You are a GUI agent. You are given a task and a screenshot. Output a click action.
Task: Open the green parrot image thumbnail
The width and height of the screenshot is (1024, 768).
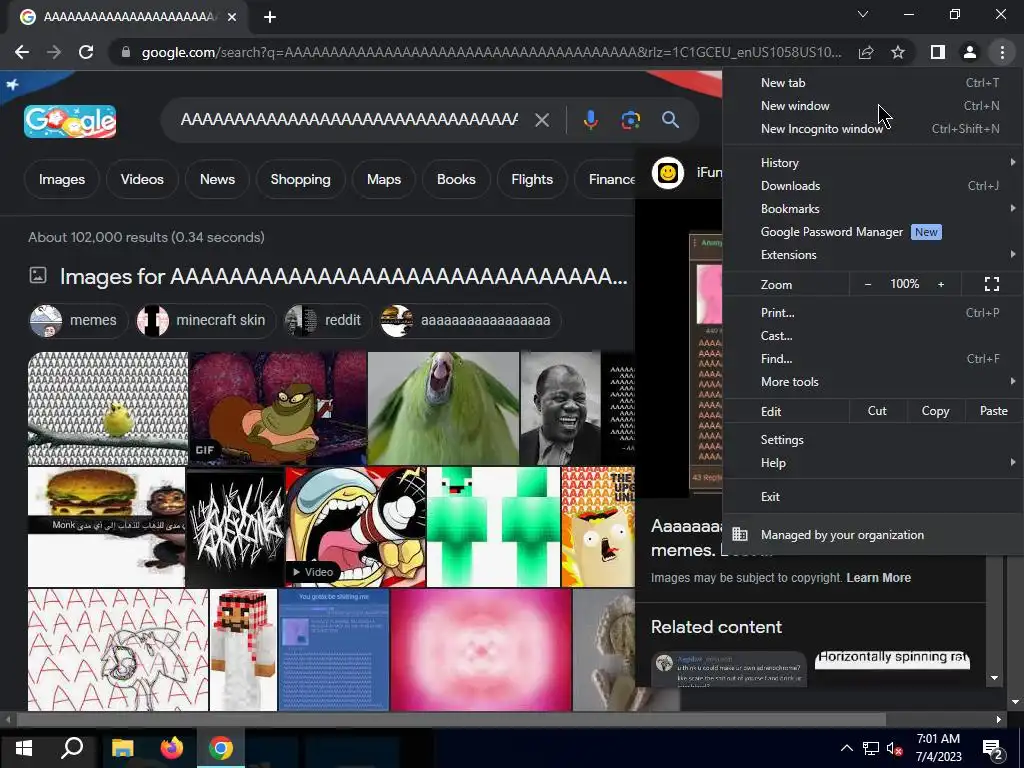tap(443, 408)
